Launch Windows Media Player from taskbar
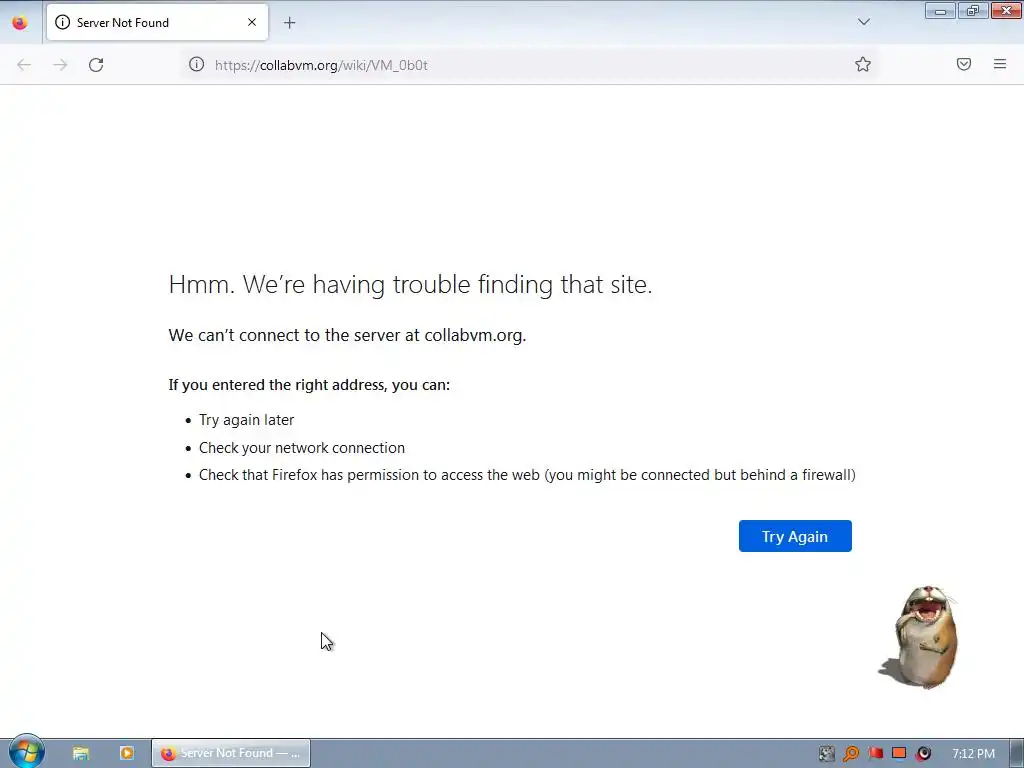 (127, 753)
